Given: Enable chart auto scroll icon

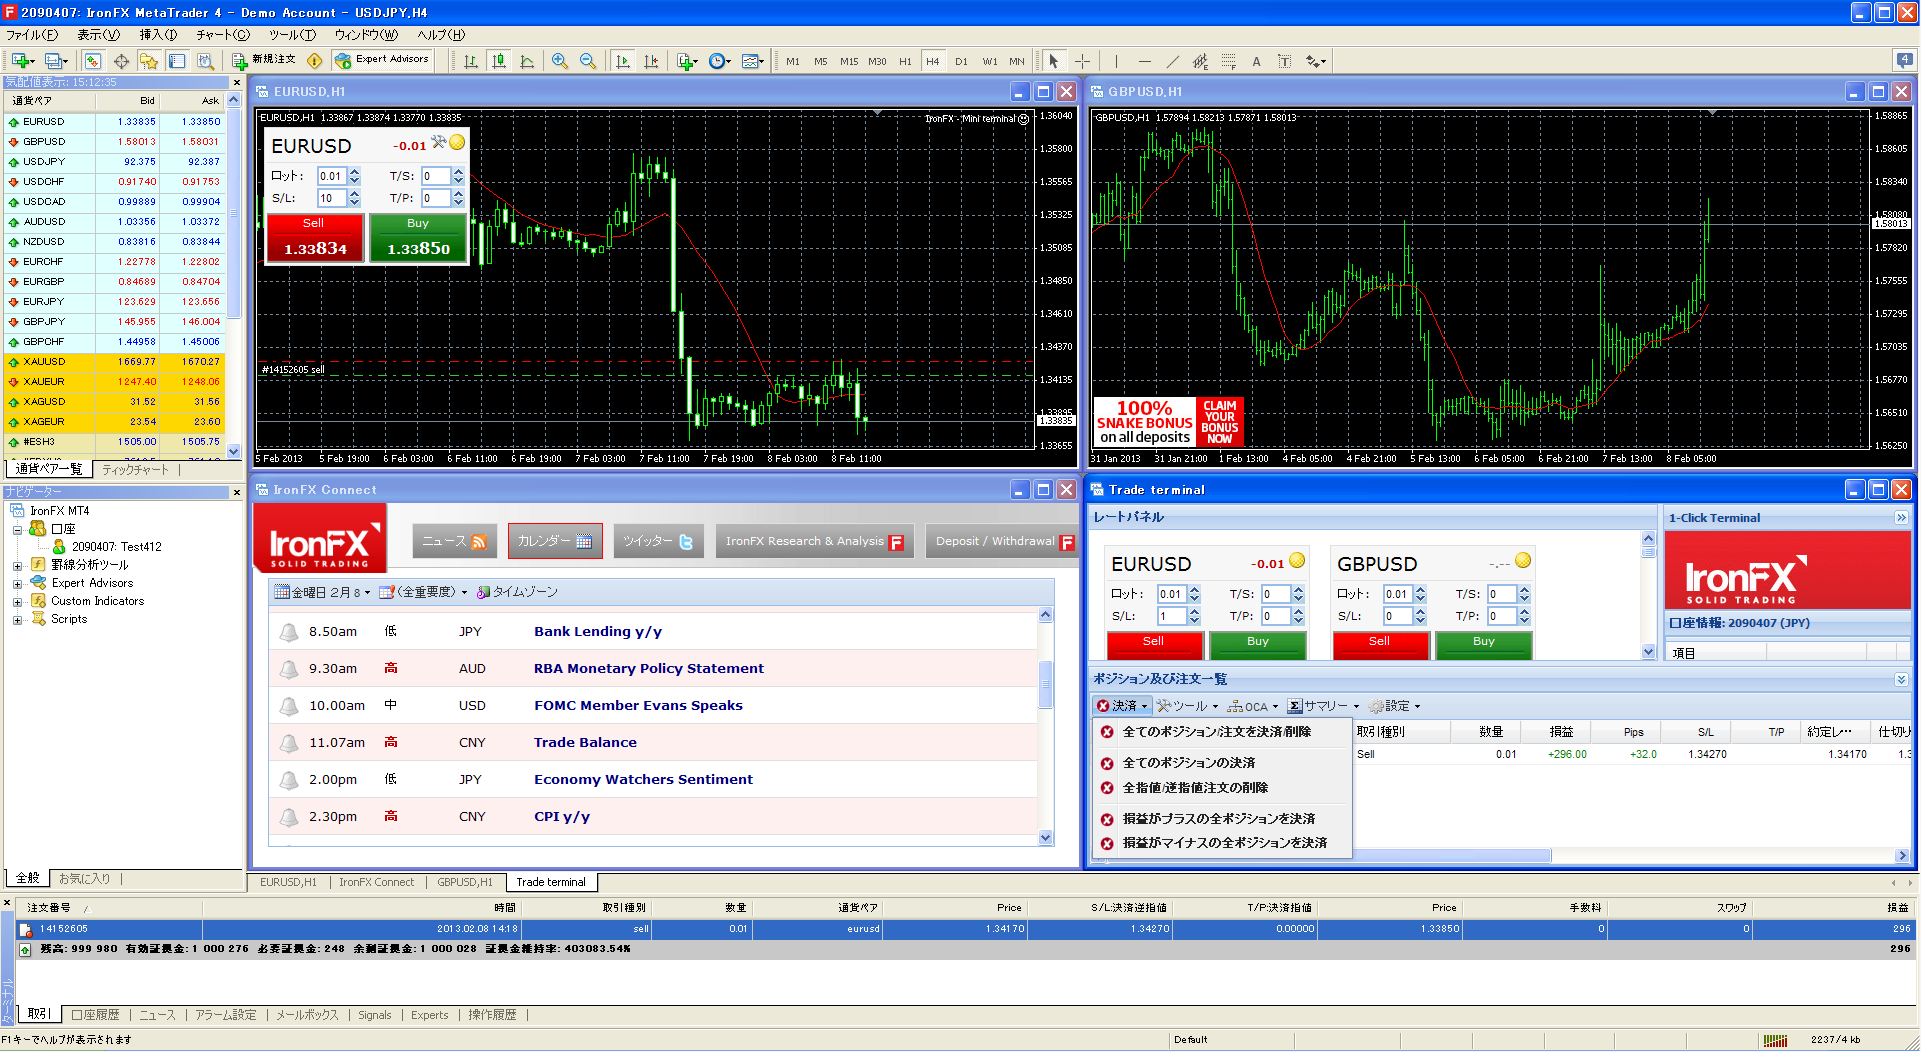Looking at the screenshot, I should (x=623, y=61).
